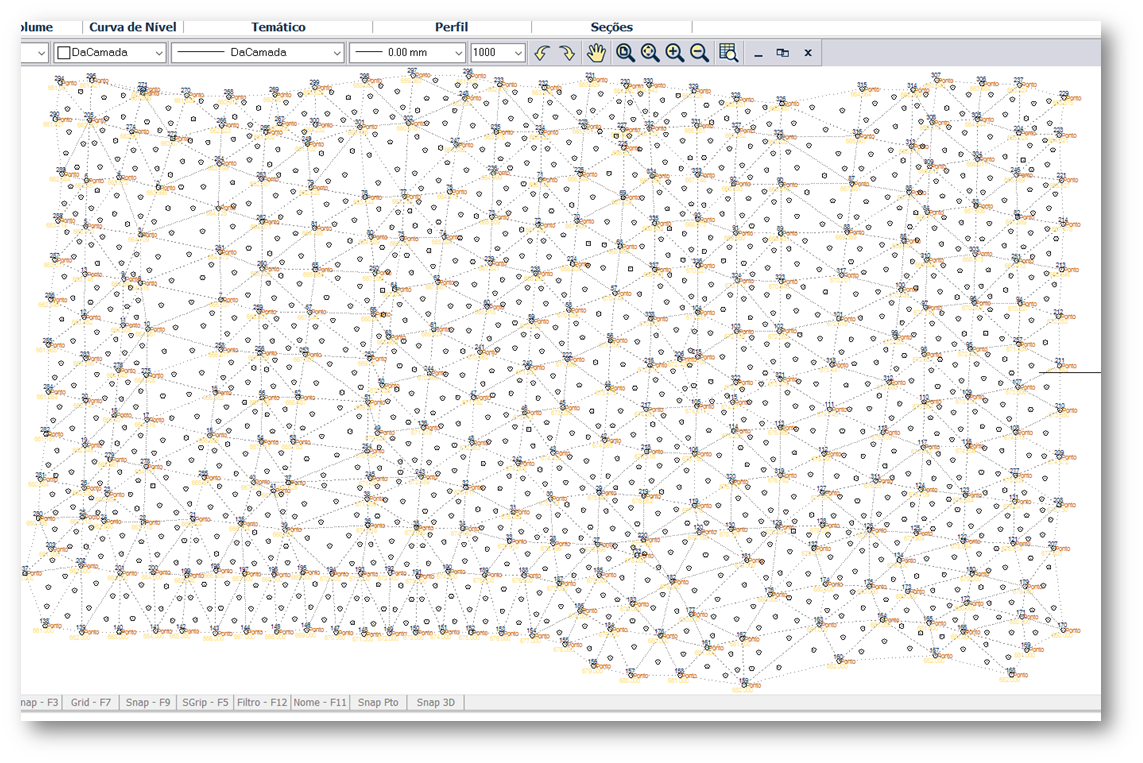The height and width of the screenshot is (763, 1143).
Task: Click the redo arrow icon
Action: pos(566,53)
